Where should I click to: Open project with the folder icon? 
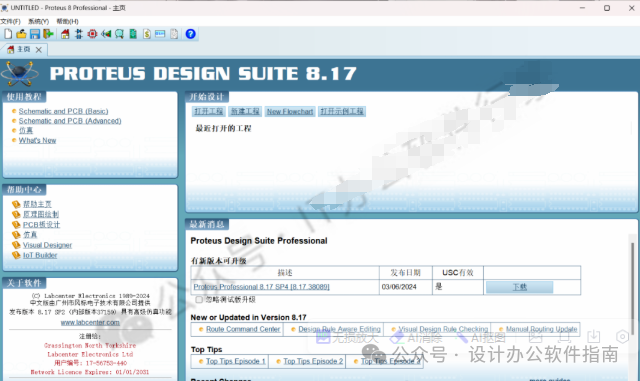point(21,34)
